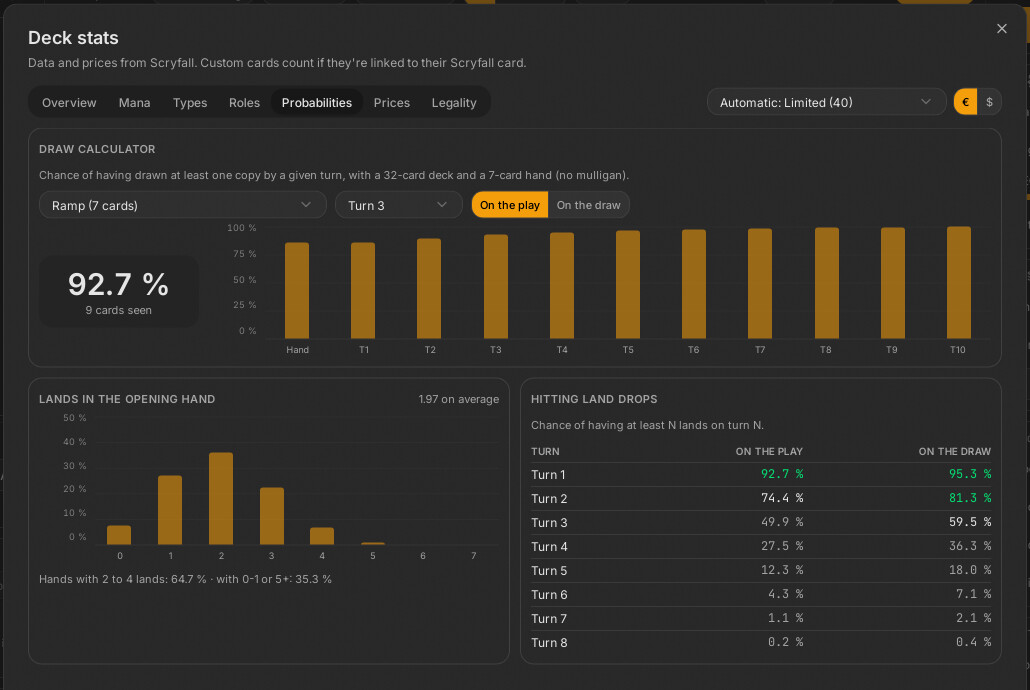Click the 59.5 % value for Turn 3
The height and width of the screenshot is (690, 1030).
(x=970, y=522)
